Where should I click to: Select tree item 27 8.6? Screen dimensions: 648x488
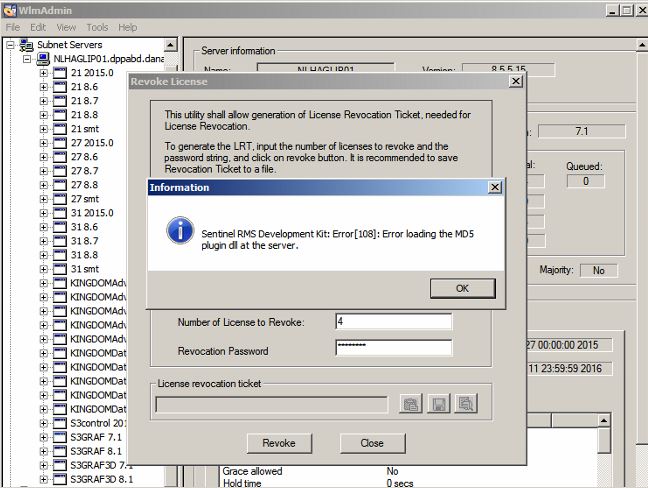pos(84,157)
